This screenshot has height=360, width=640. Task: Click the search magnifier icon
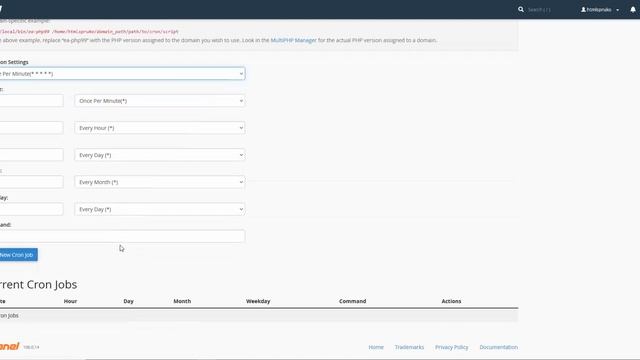pyautogui.click(x=521, y=9)
